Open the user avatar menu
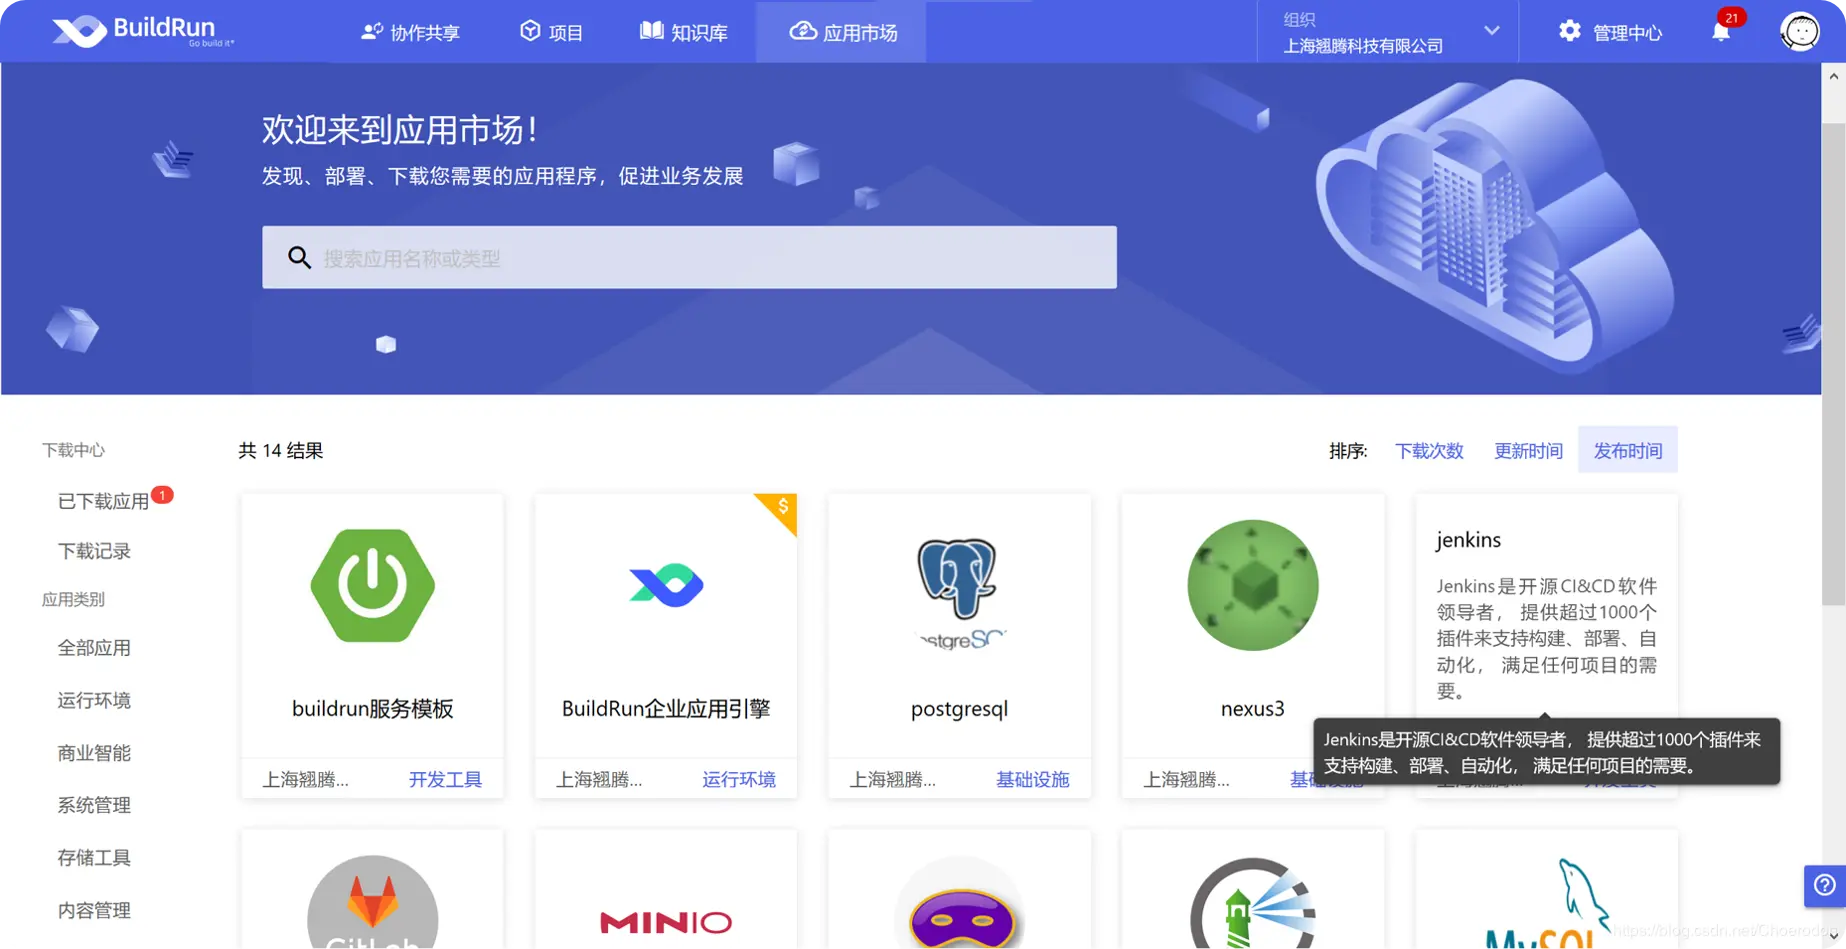1846x949 pixels. coord(1800,32)
